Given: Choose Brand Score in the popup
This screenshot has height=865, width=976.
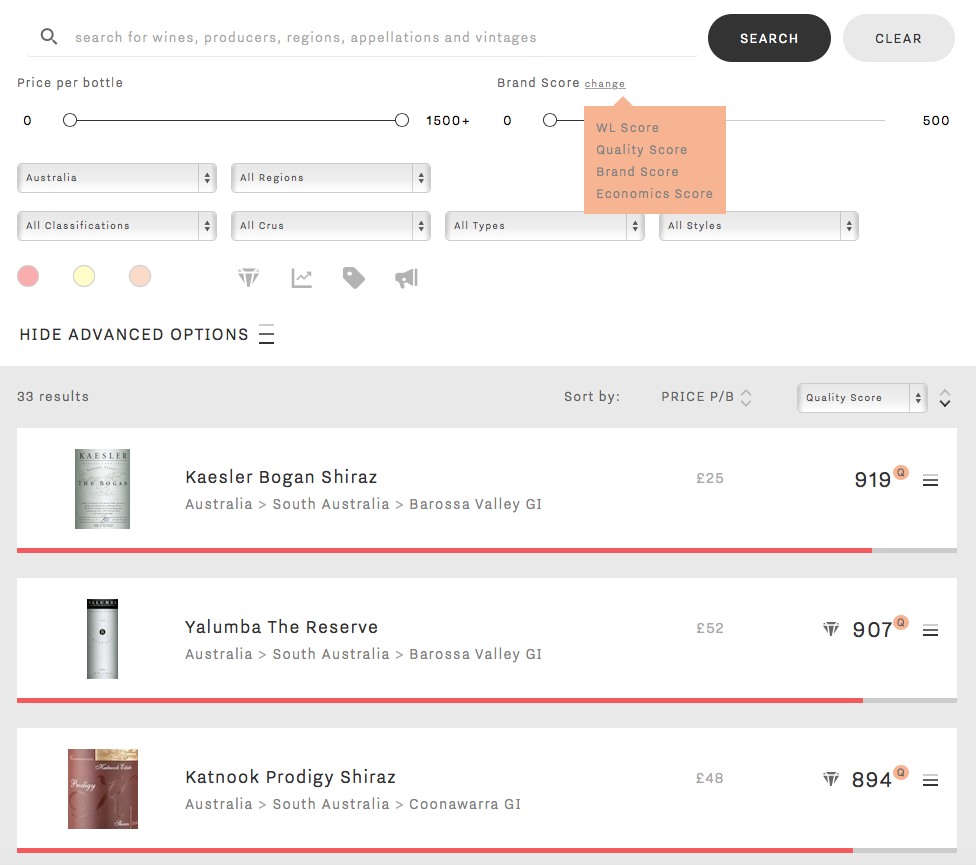Looking at the screenshot, I should (637, 172).
